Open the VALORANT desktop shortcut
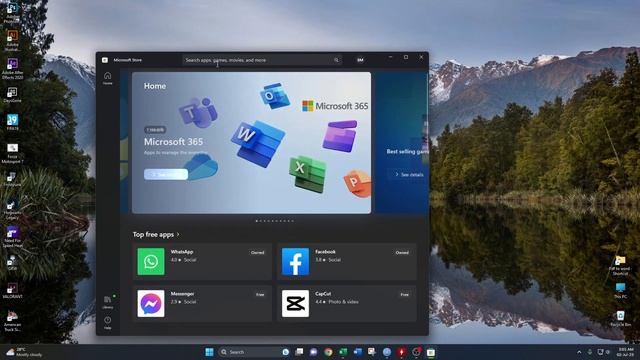This screenshot has height=360, width=640. pyautogui.click(x=12, y=291)
